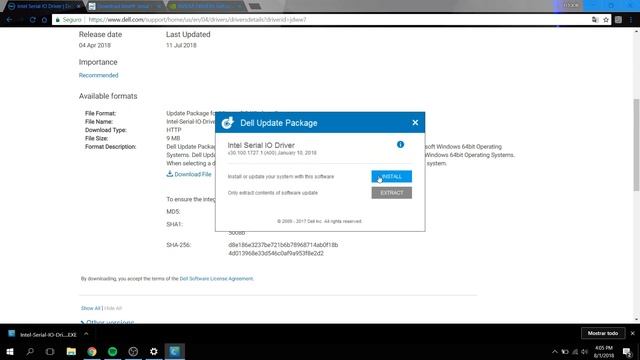
Task: Open a new browser tab
Action: pyautogui.click(x=255, y=6)
